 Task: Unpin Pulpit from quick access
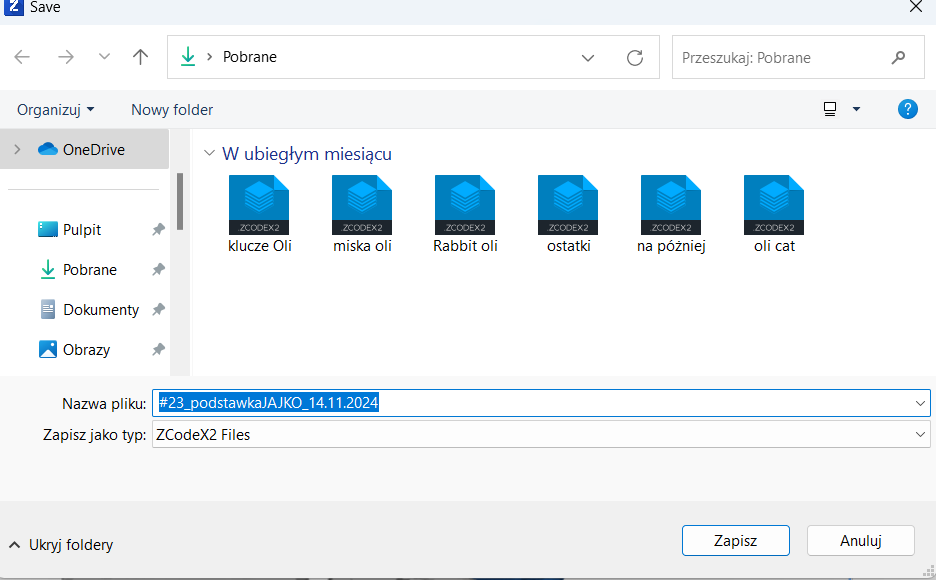tap(158, 229)
